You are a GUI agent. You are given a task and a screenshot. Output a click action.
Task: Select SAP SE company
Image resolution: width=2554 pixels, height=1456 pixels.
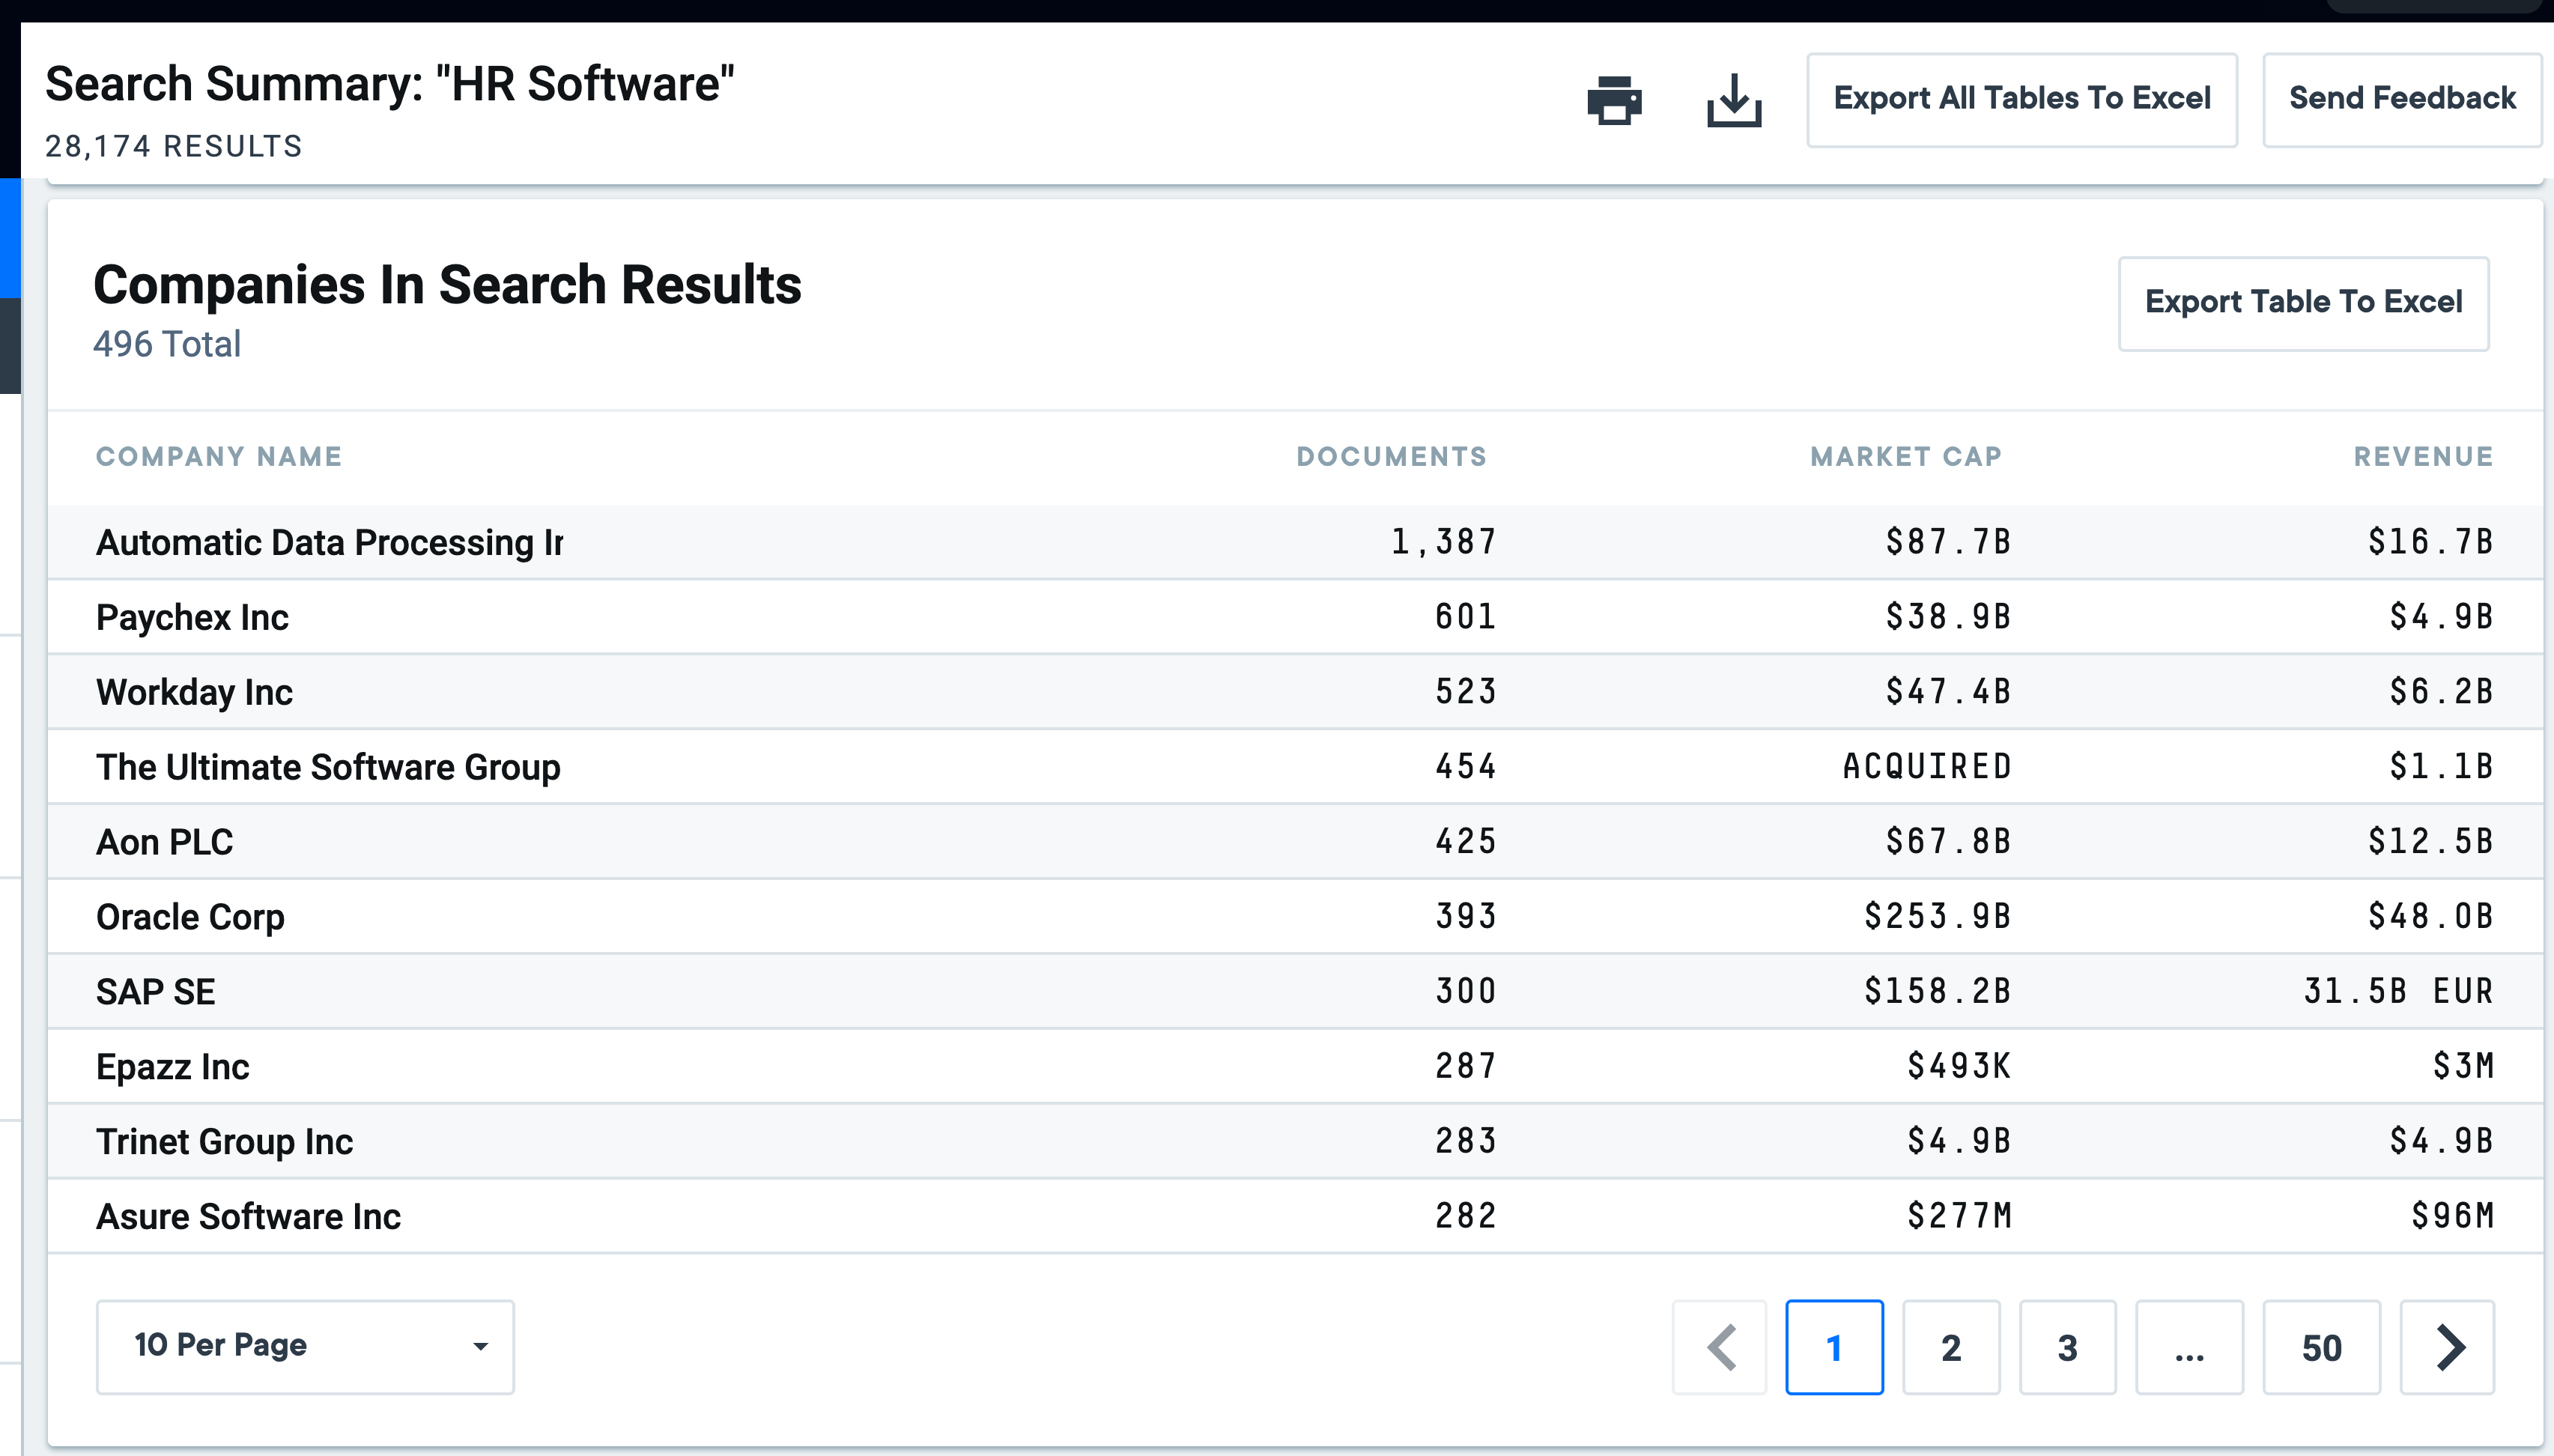[x=155, y=992]
